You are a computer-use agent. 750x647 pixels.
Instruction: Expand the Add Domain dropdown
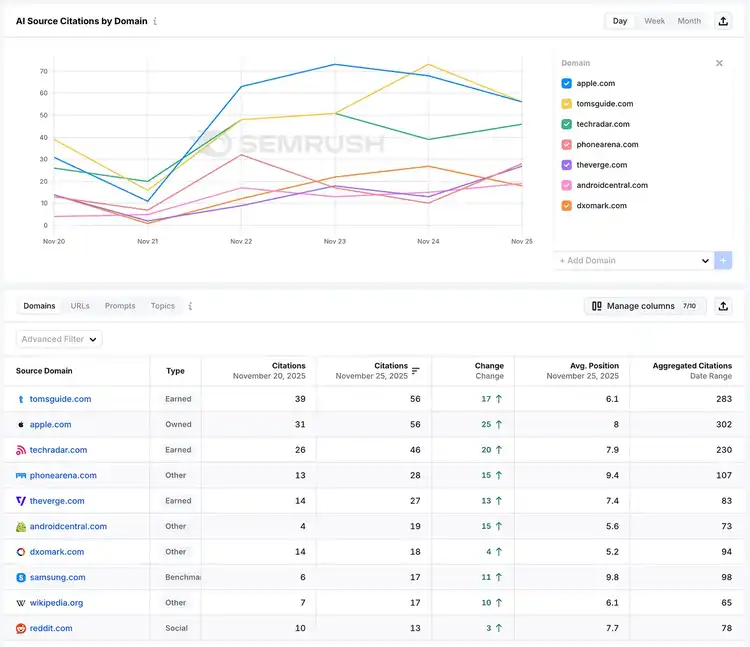click(705, 261)
